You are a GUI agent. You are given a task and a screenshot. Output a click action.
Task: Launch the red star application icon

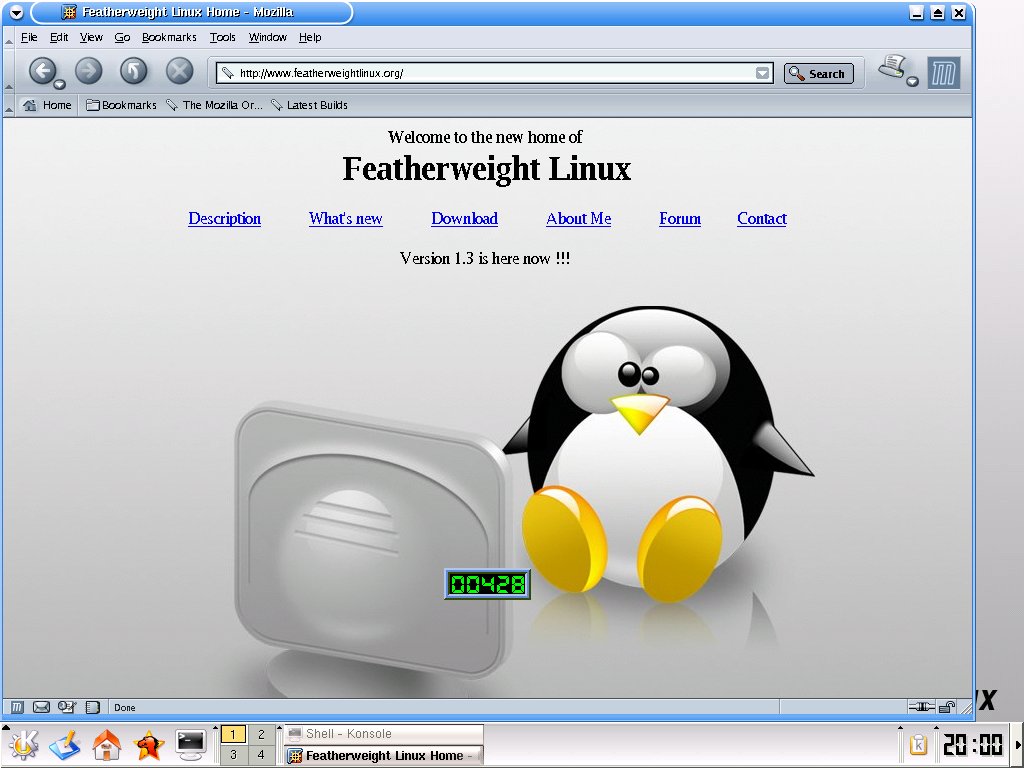(148, 745)
